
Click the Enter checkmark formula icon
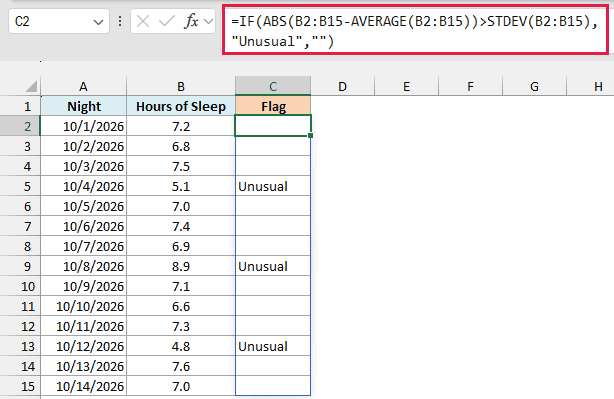(x=167, y=21)
